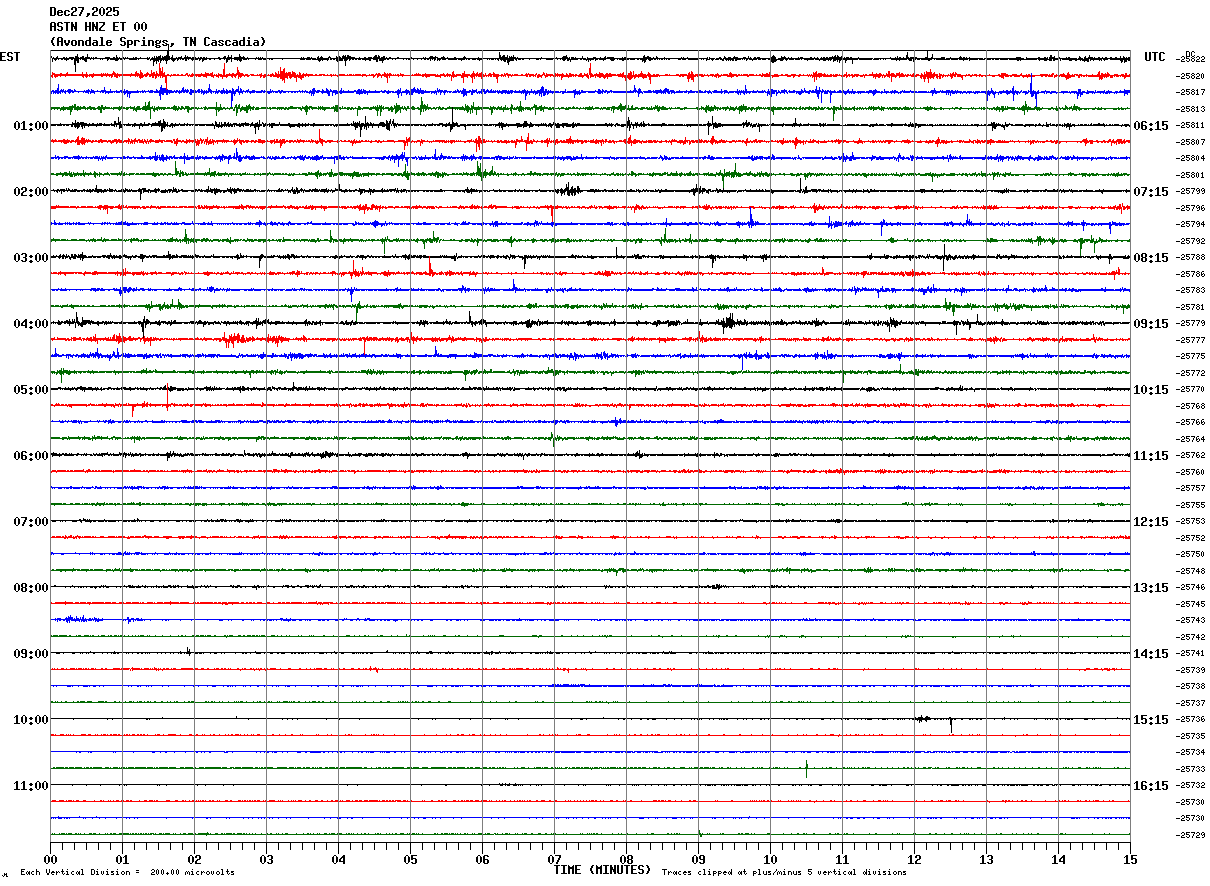Click the "07:00" EST time label
1210x886 pixels.
coord(31,522)
